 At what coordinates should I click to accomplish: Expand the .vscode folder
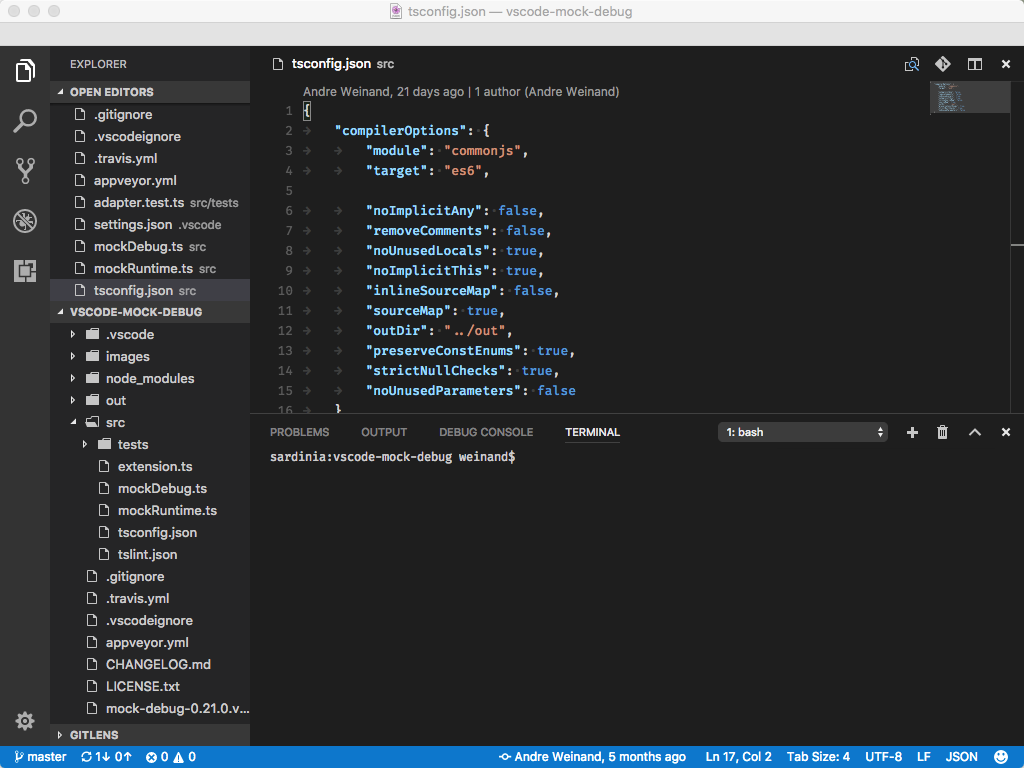point(150,334)
